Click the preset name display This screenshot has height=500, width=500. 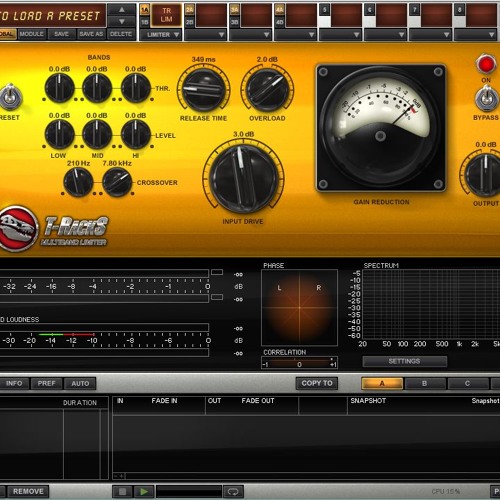52,16
